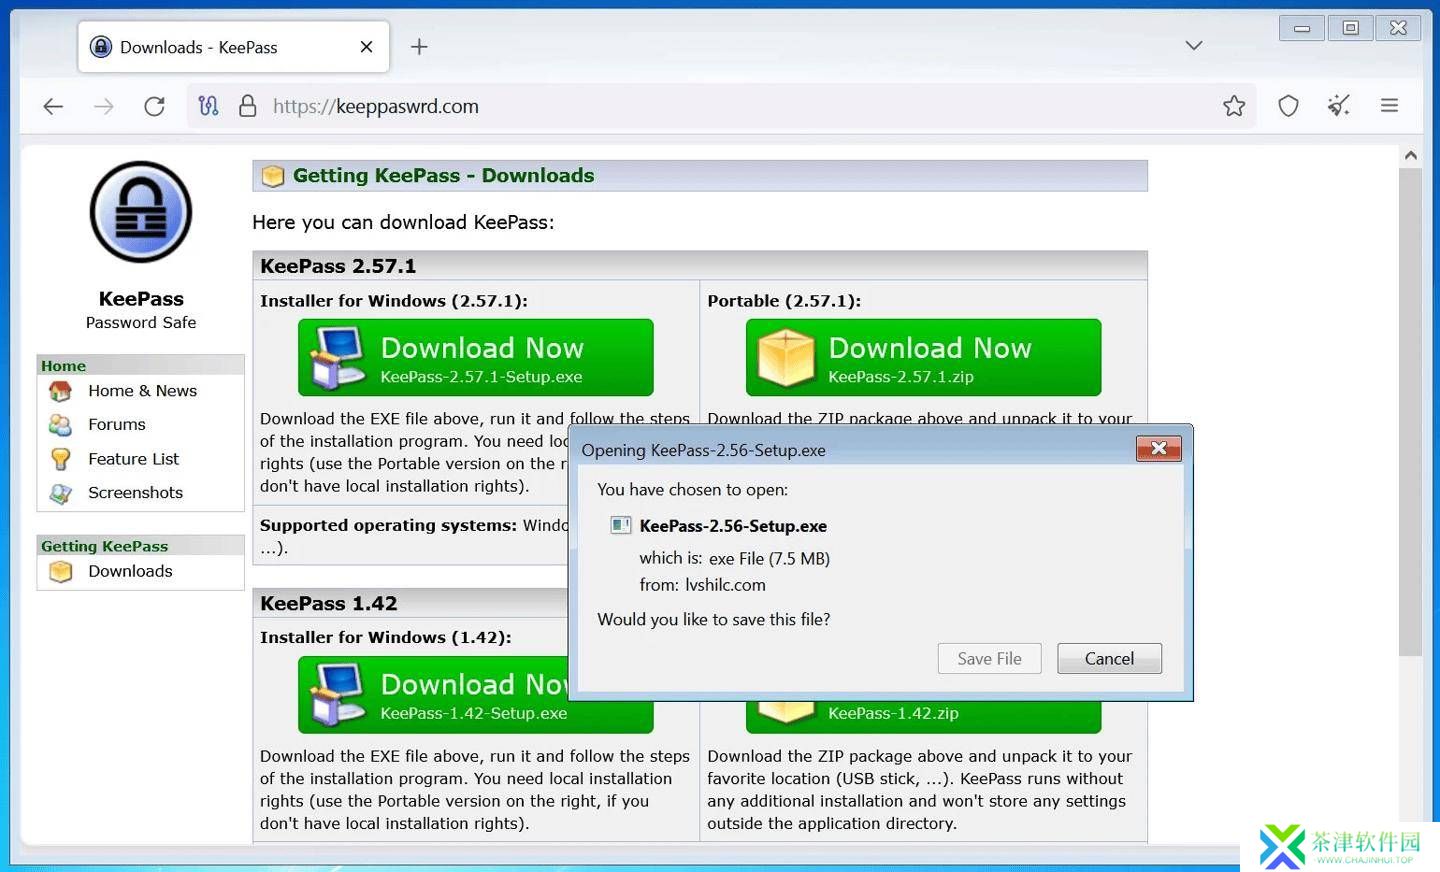Download KeePass-2.57.1-Setup.exe installer
Image resolution: width=1440 pixels, height=872 pixels.
pyautogui.click(x=476, y=358)
